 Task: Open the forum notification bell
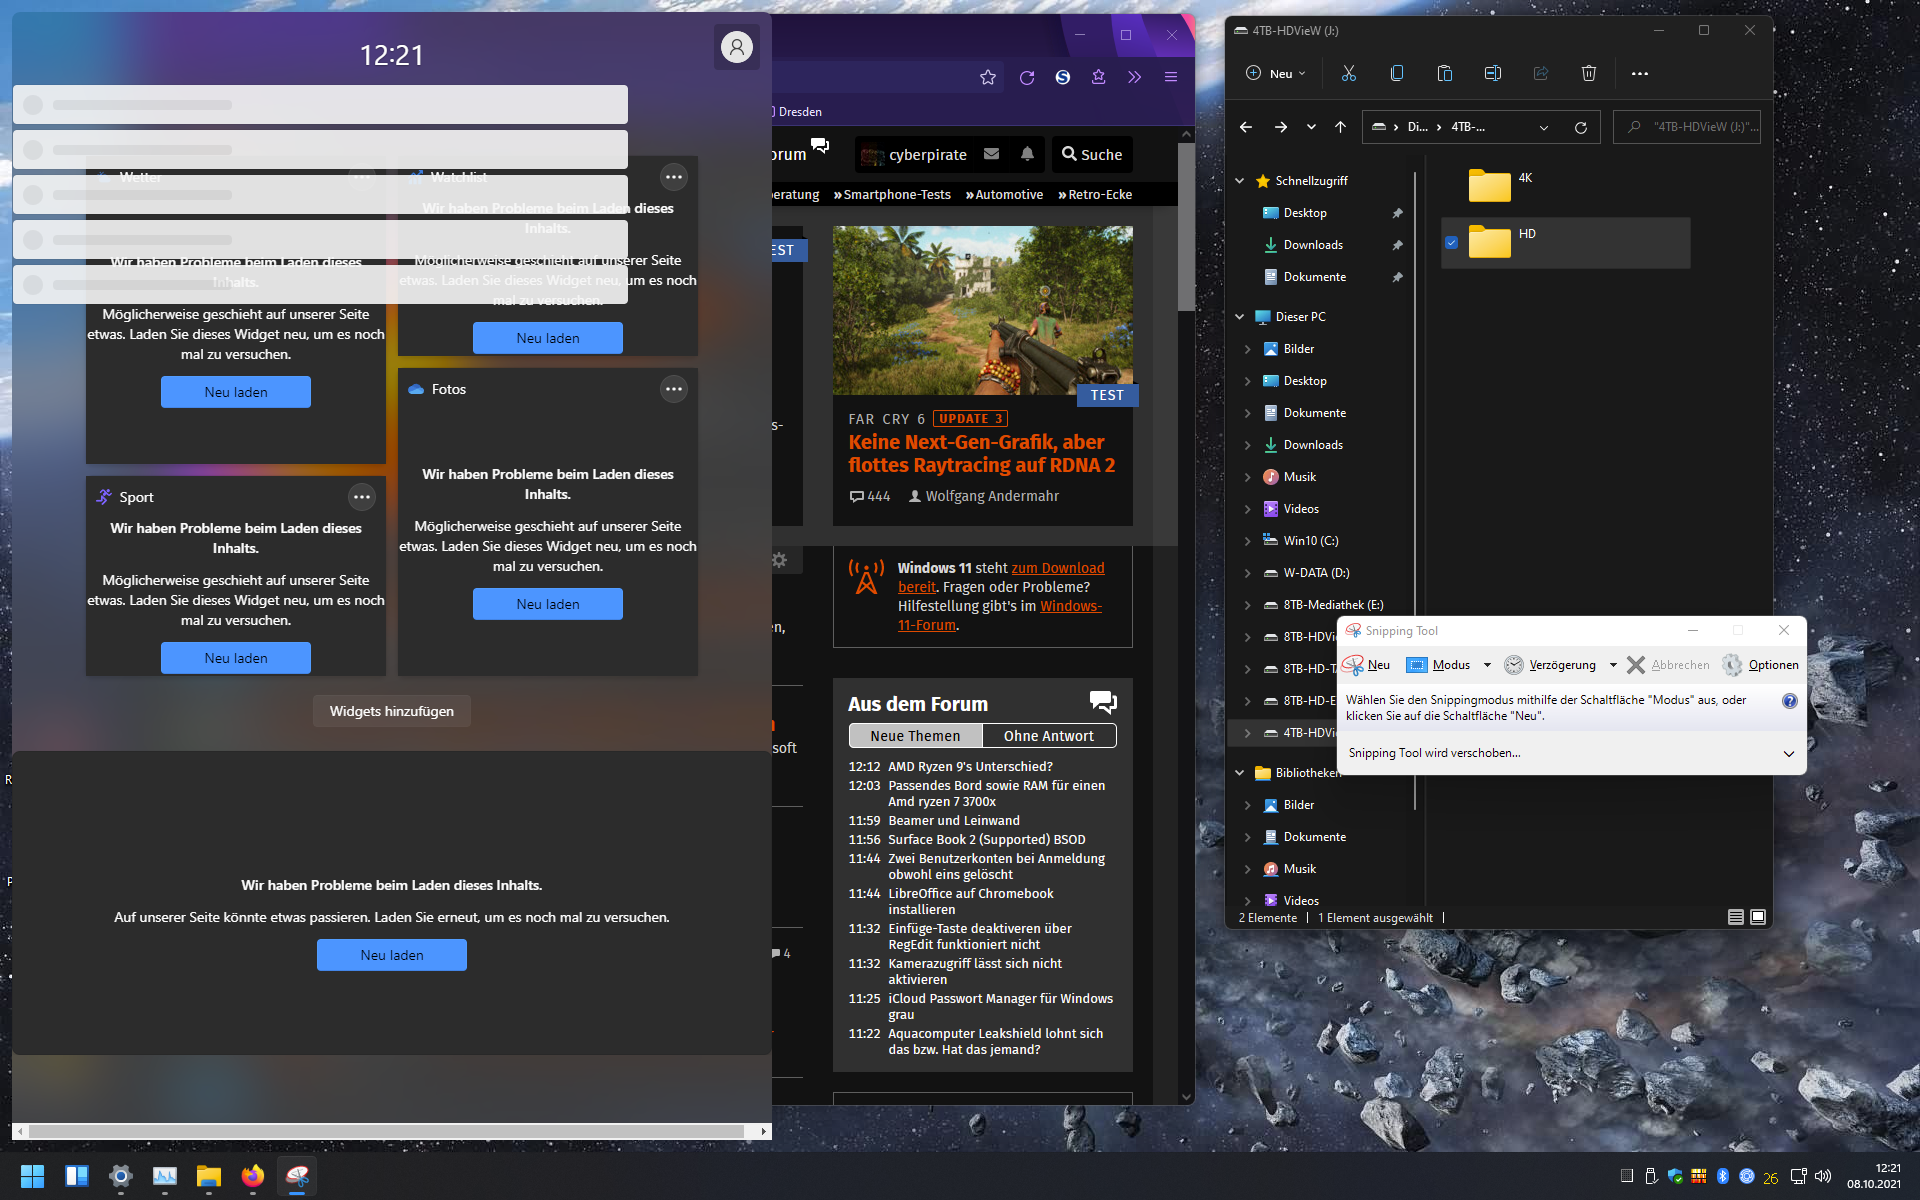(1027, 154)
